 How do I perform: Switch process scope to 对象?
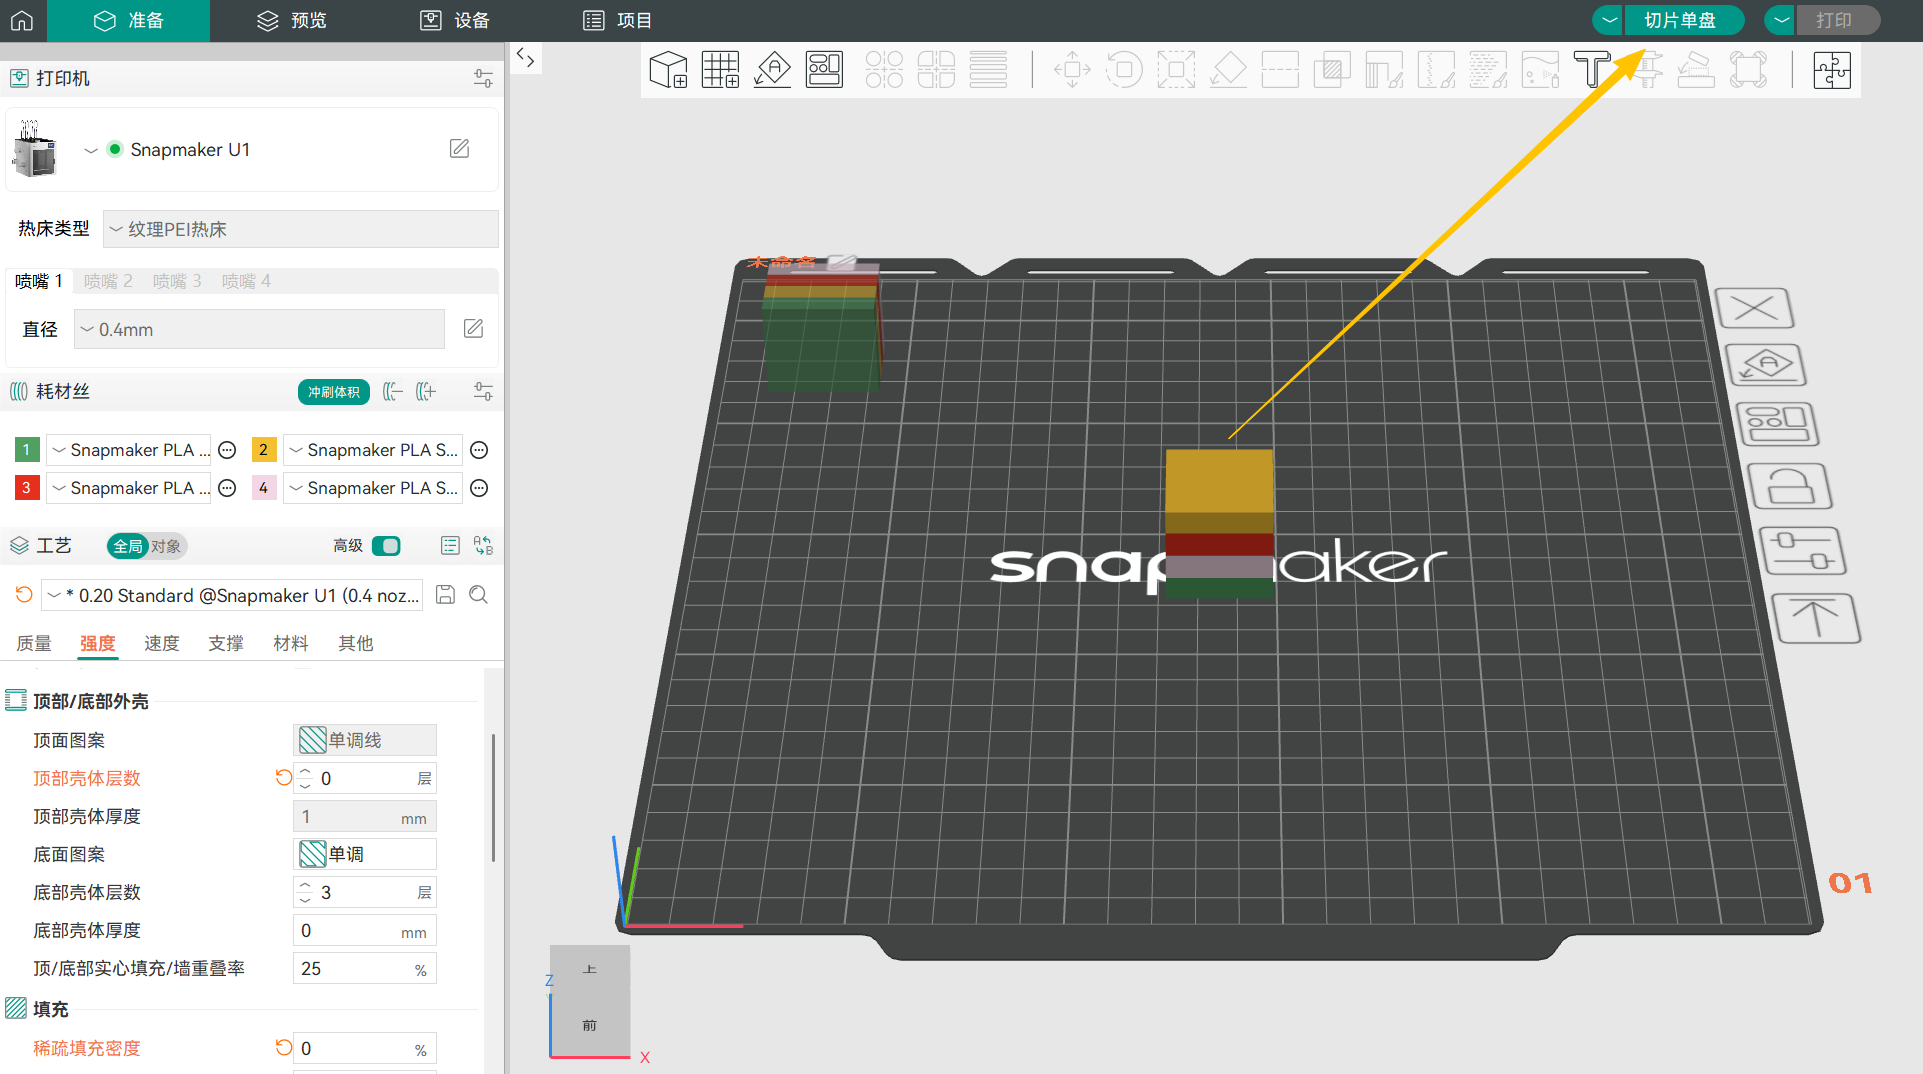[x=166, y=546]
